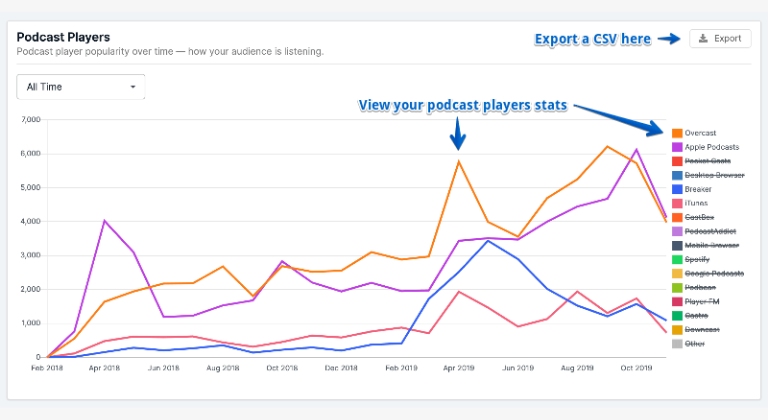The height and width of the screenshot is (420, 768).
Task: Click the Spotify green legend swatch
Action: (677, 259)
